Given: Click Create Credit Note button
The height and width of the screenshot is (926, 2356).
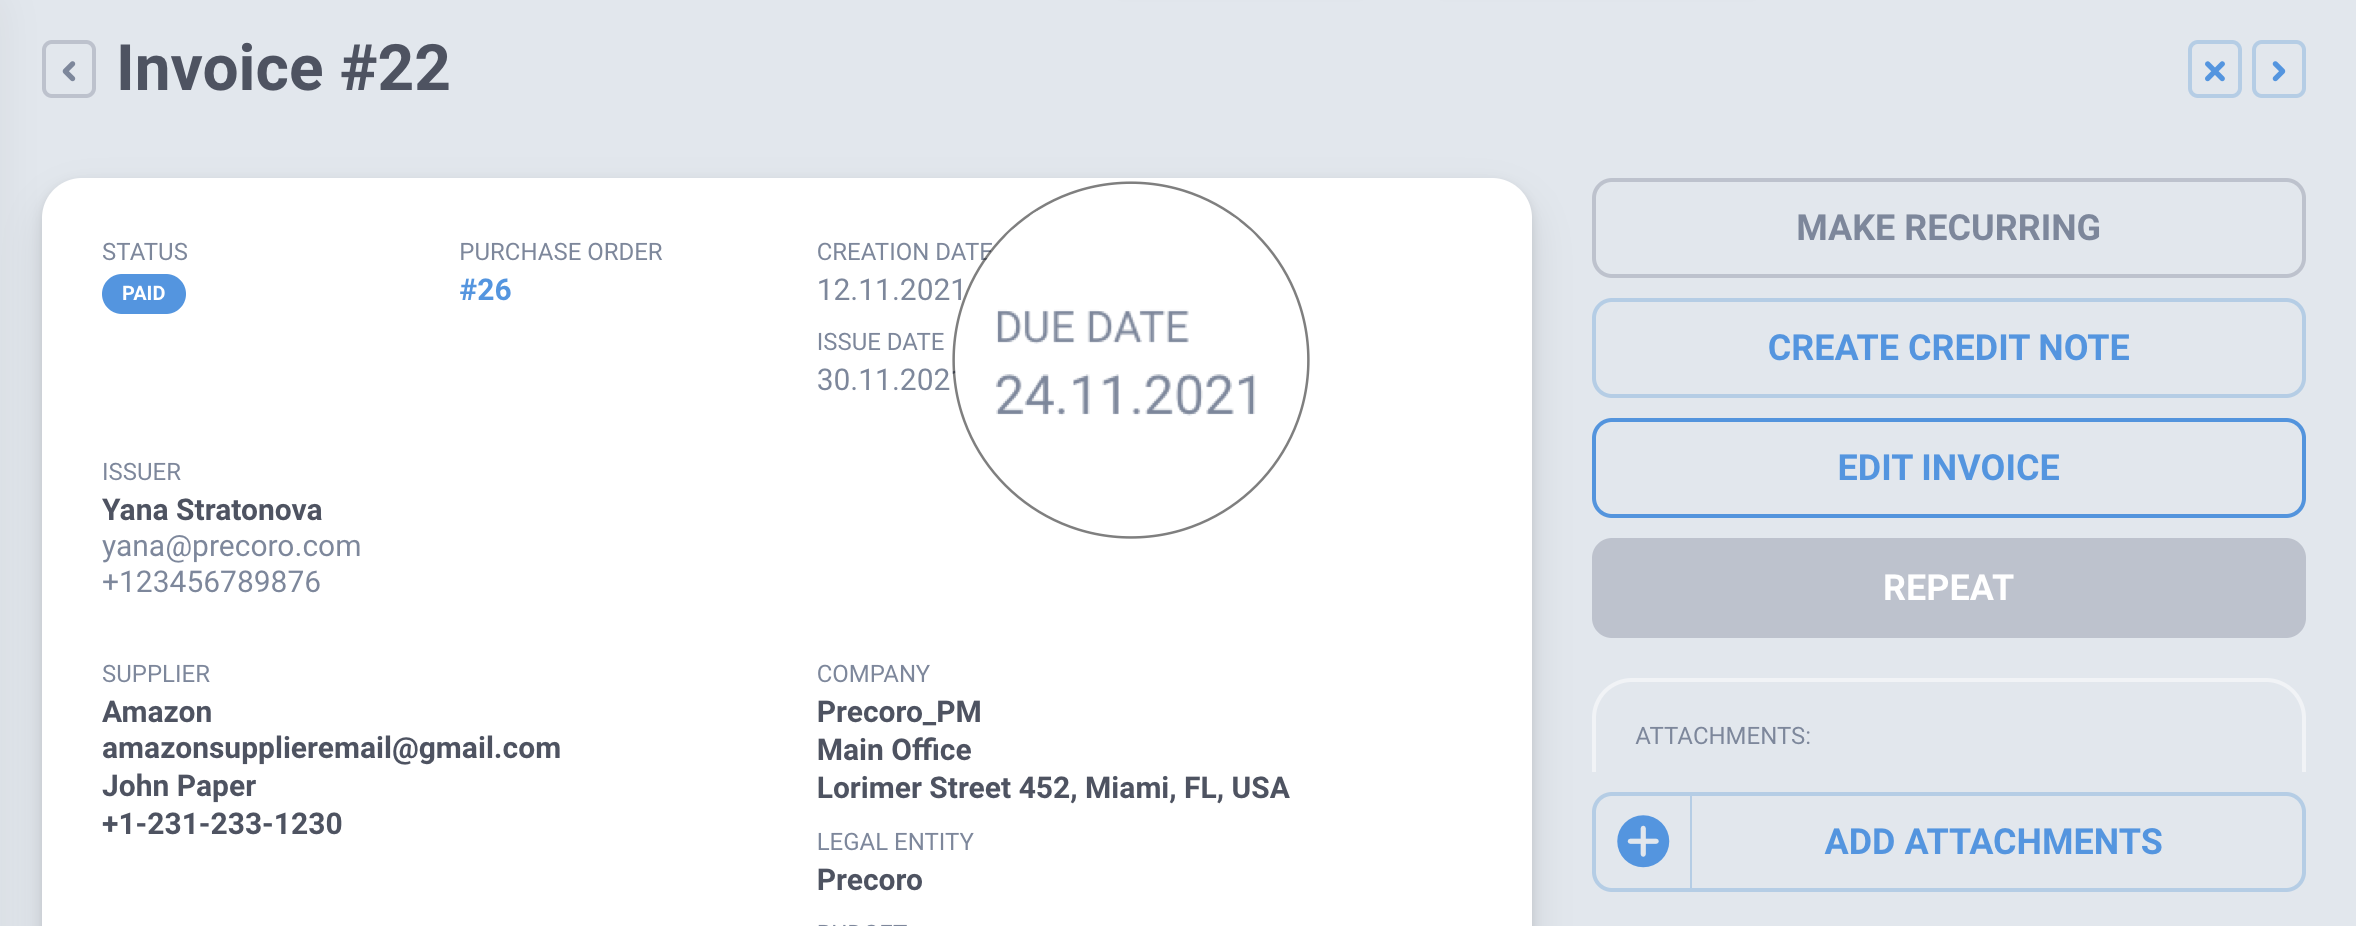Looking at the screenshot, I should (x=1948, y=348).
